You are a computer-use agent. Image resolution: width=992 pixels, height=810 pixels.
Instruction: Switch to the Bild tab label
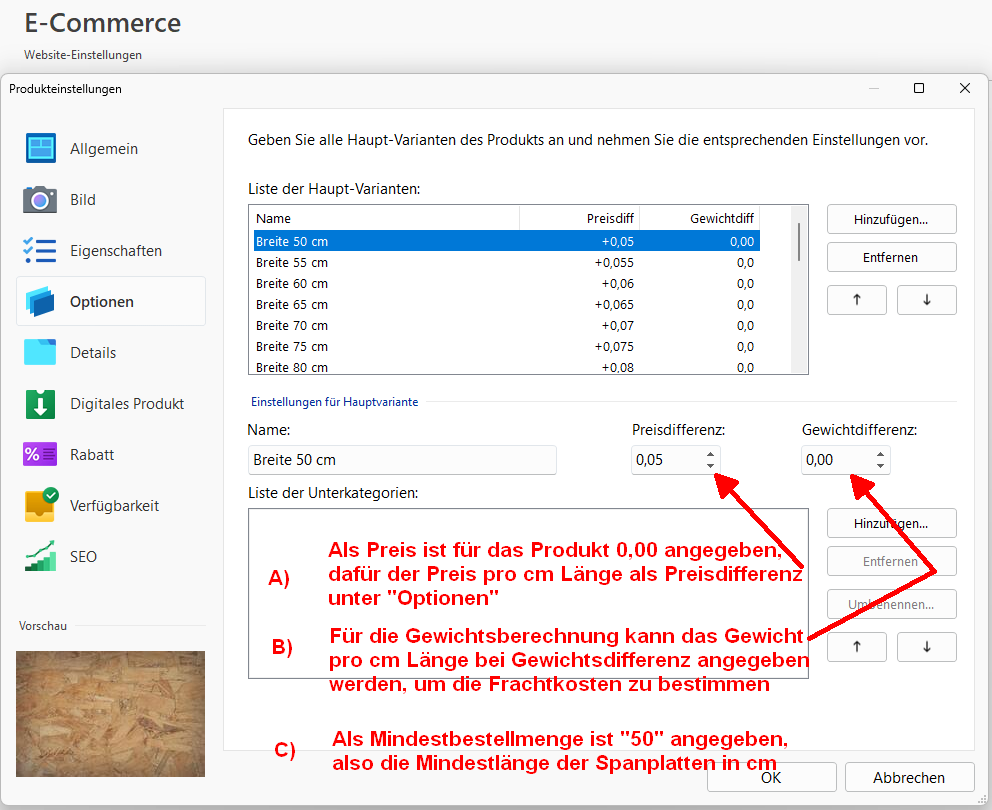point(83,199)
